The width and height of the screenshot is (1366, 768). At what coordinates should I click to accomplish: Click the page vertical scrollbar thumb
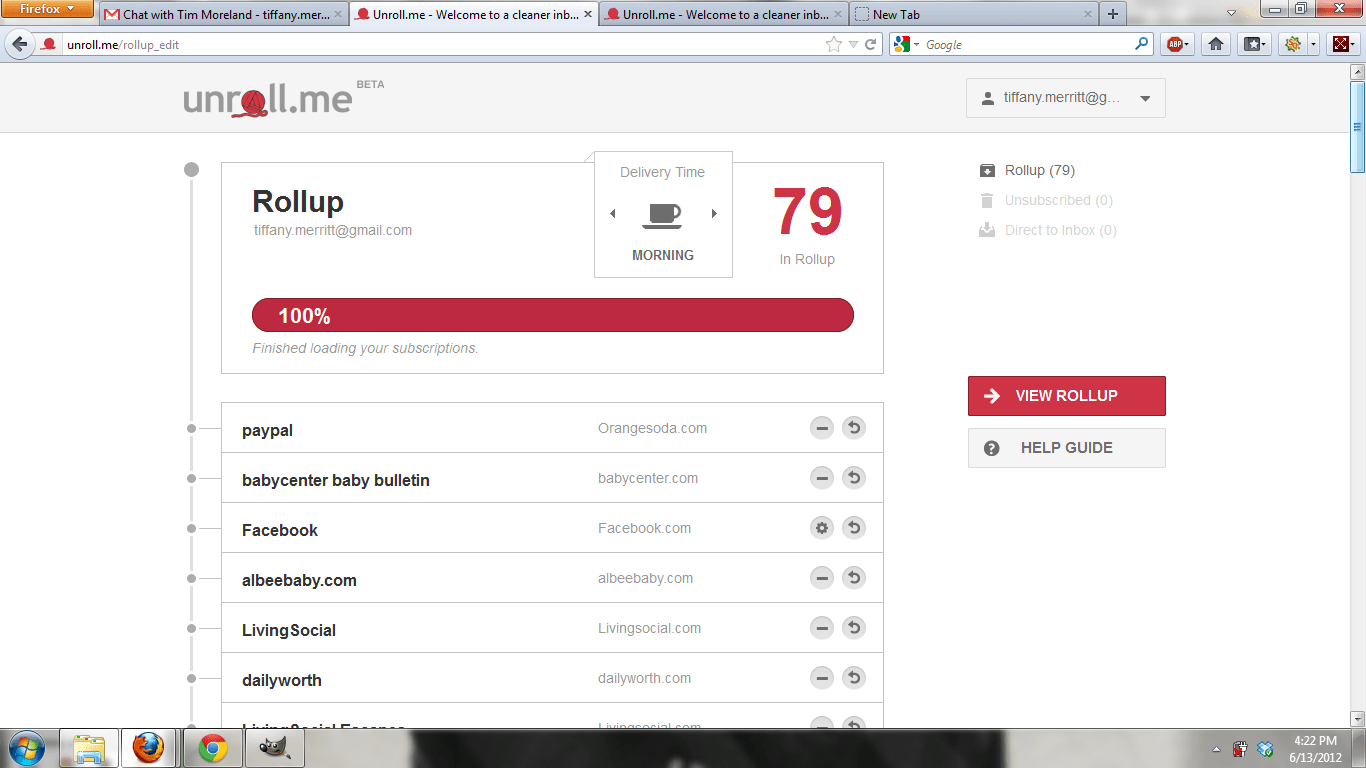click(x=1357, y=126)
